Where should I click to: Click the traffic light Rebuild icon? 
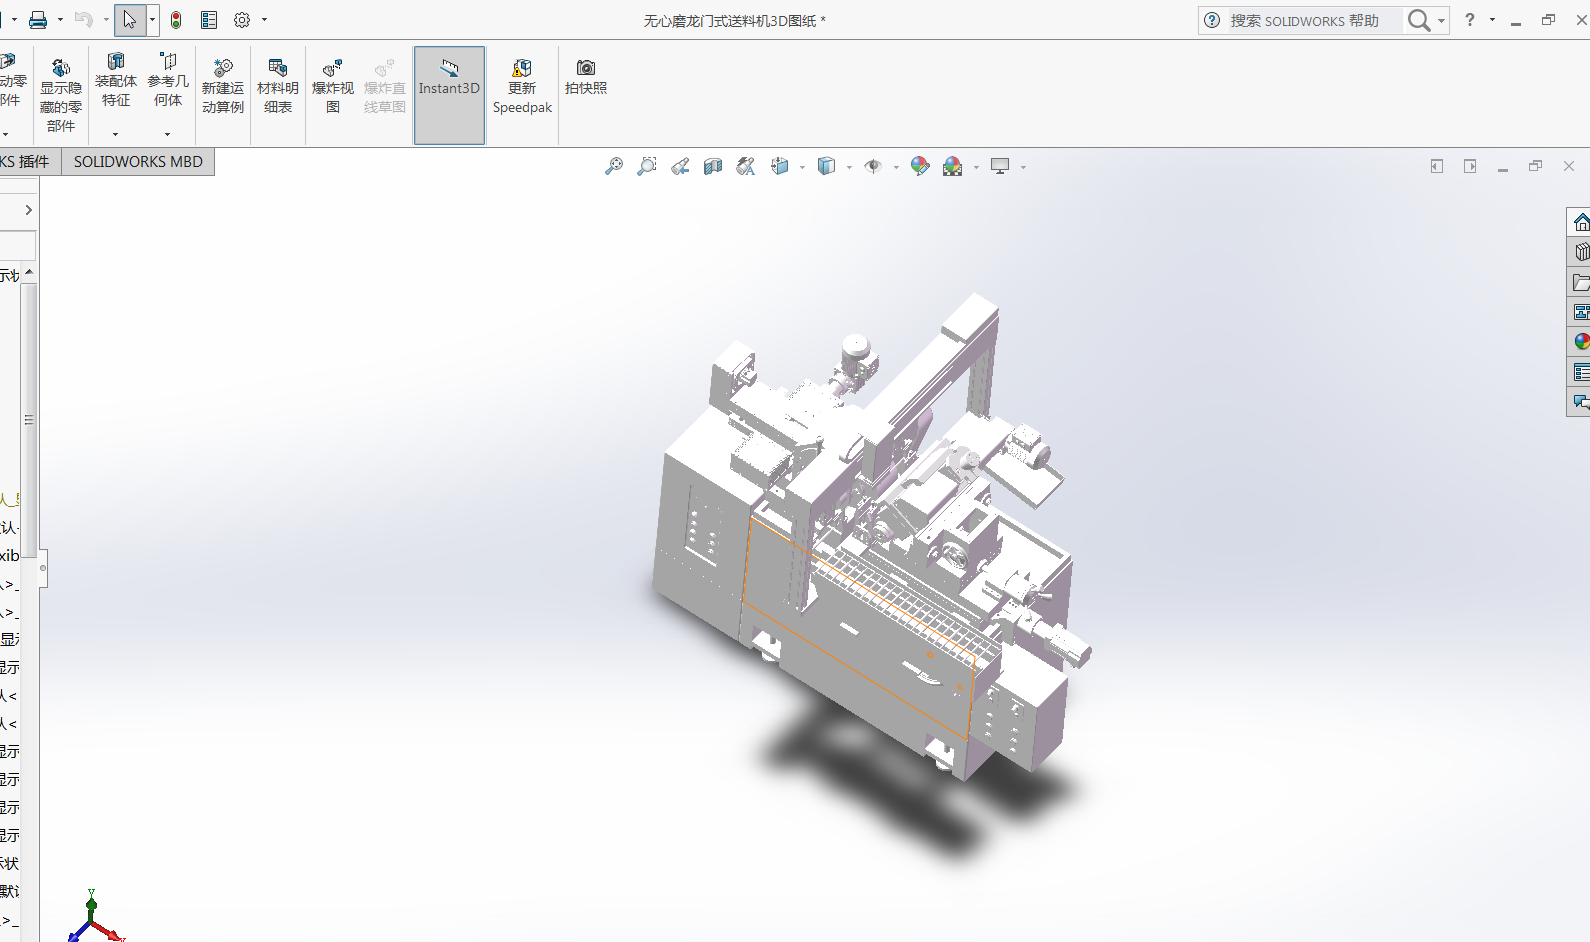pos(176,20)
